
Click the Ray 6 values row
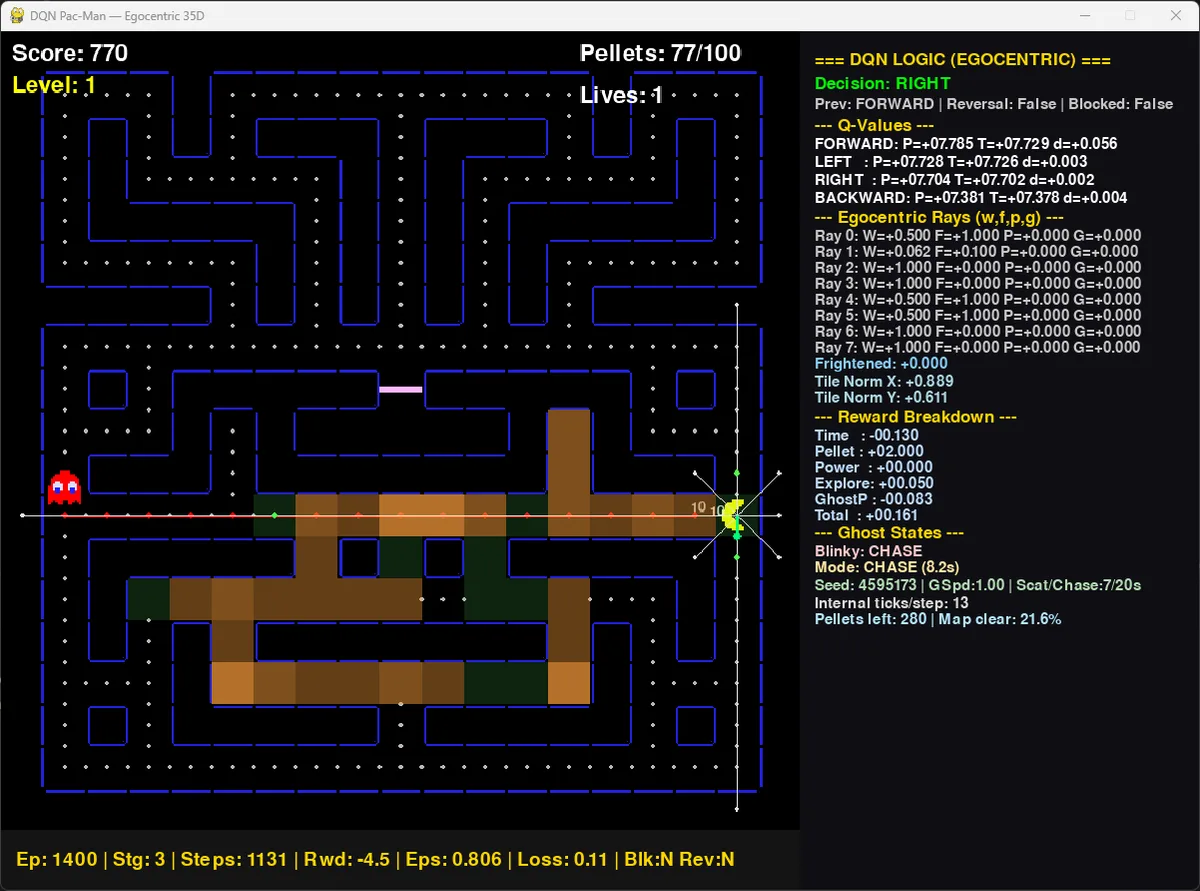click(978, 332)
